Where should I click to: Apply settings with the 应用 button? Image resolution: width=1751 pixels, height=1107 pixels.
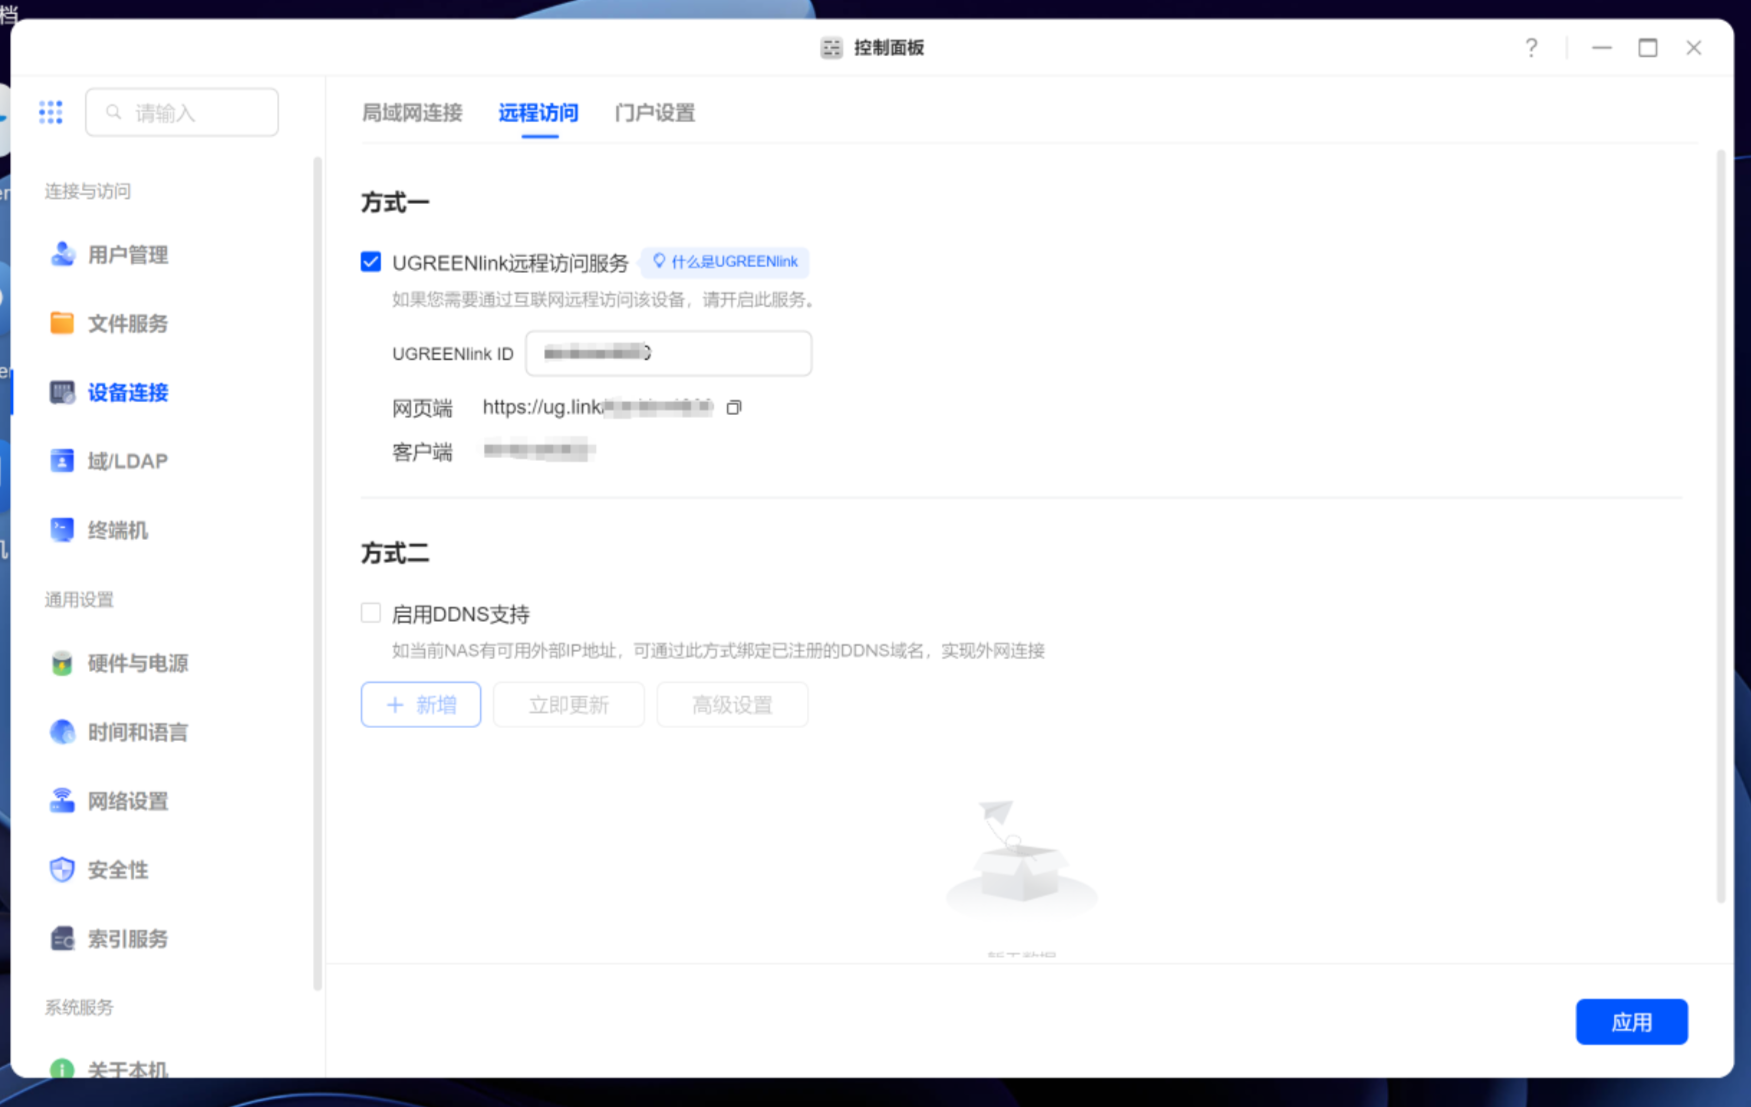click(1632, 1022)
